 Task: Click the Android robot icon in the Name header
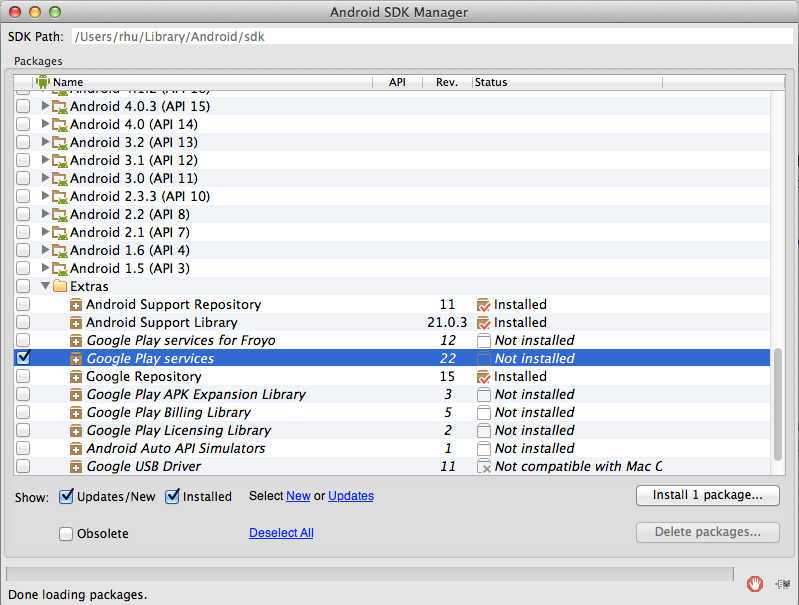43,82
